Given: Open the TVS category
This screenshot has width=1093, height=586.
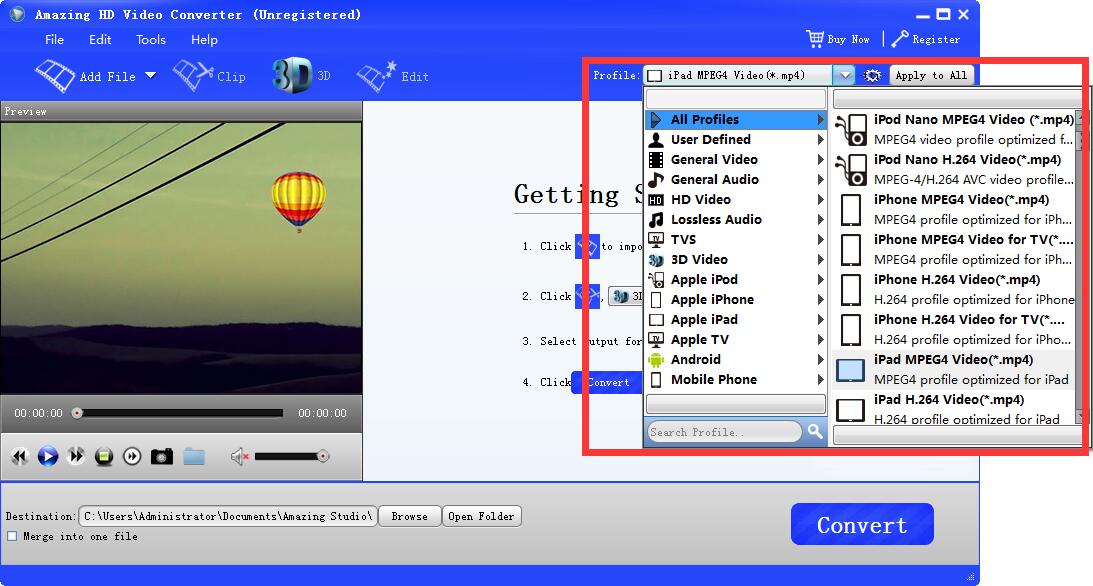Looking at the screenshot, I should tap(735, 240).
